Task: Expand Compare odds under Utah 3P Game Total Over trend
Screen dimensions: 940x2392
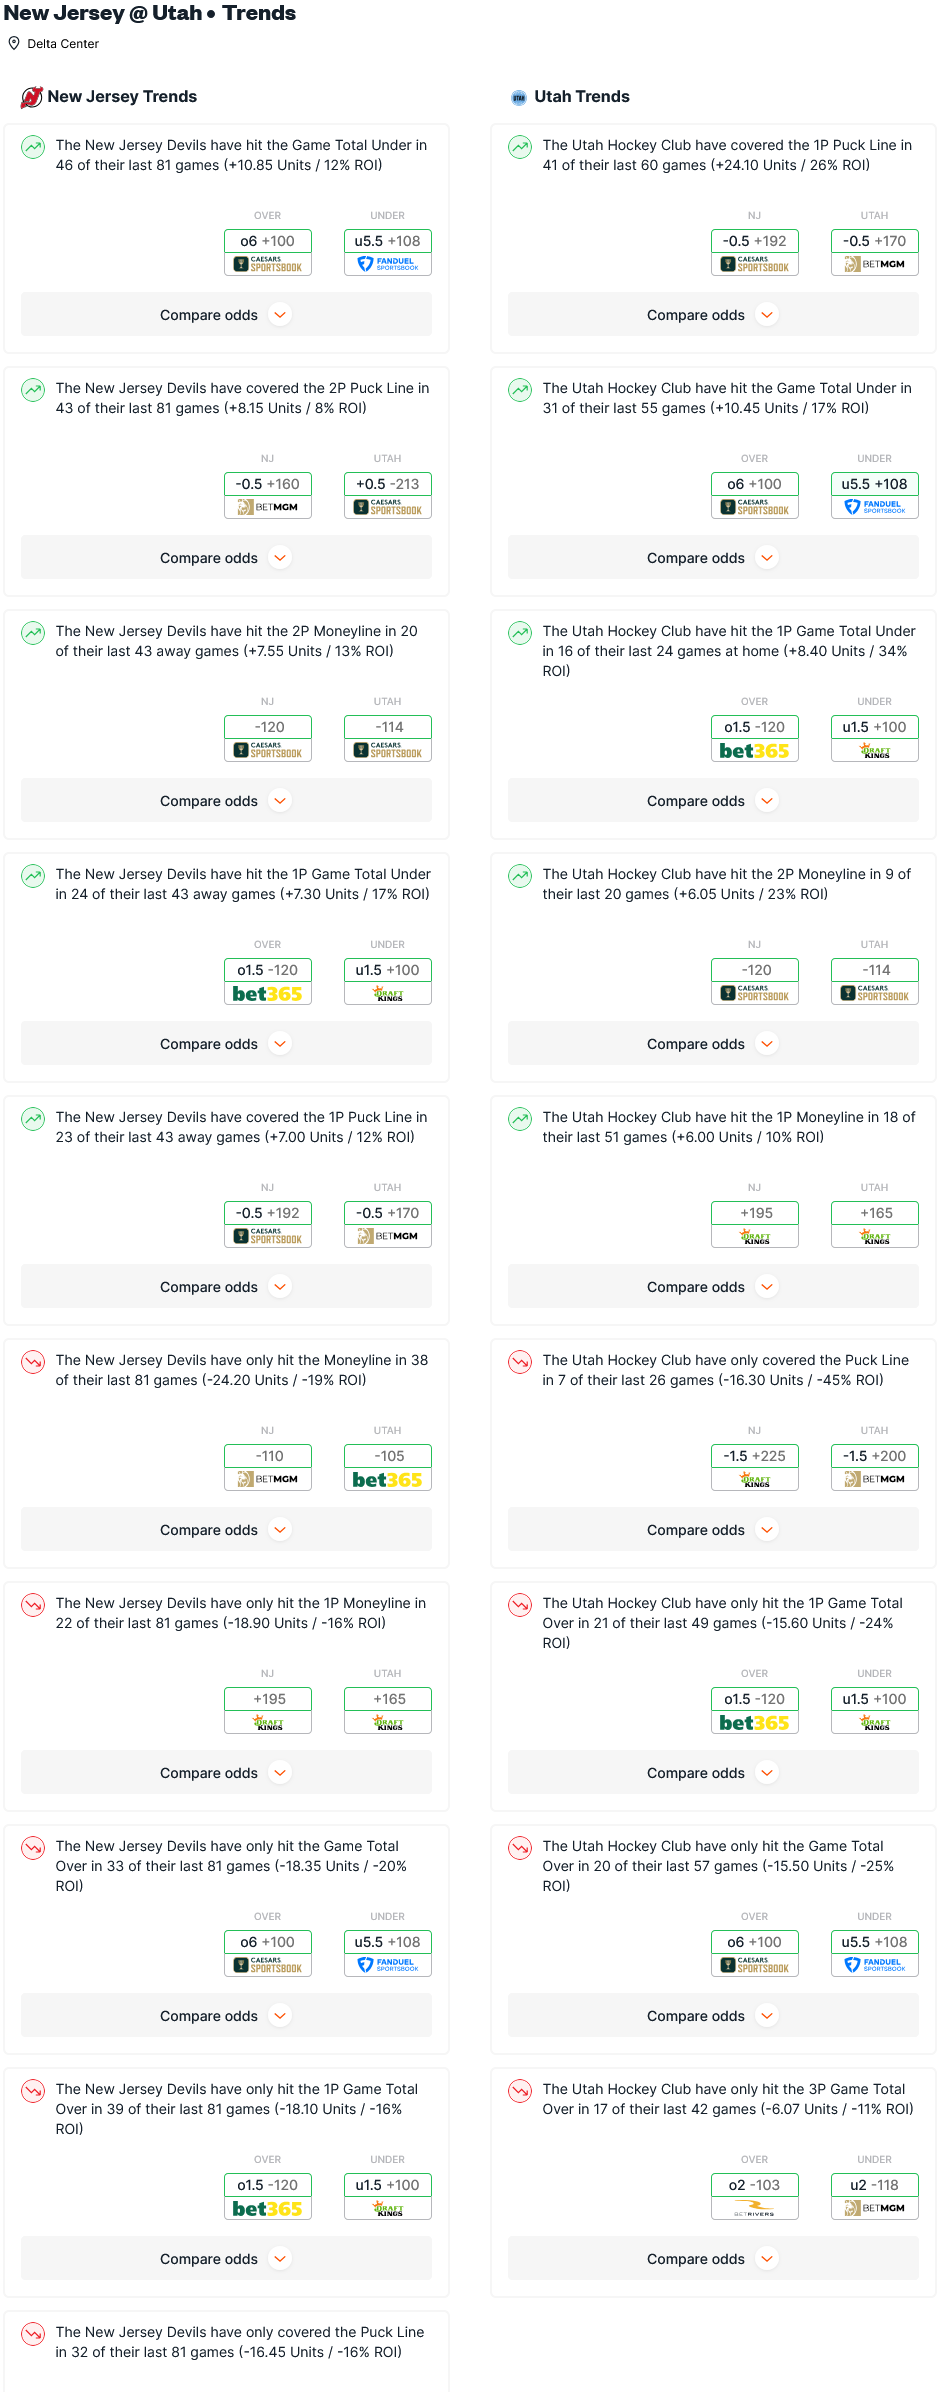Action: tap(713, 2259)
